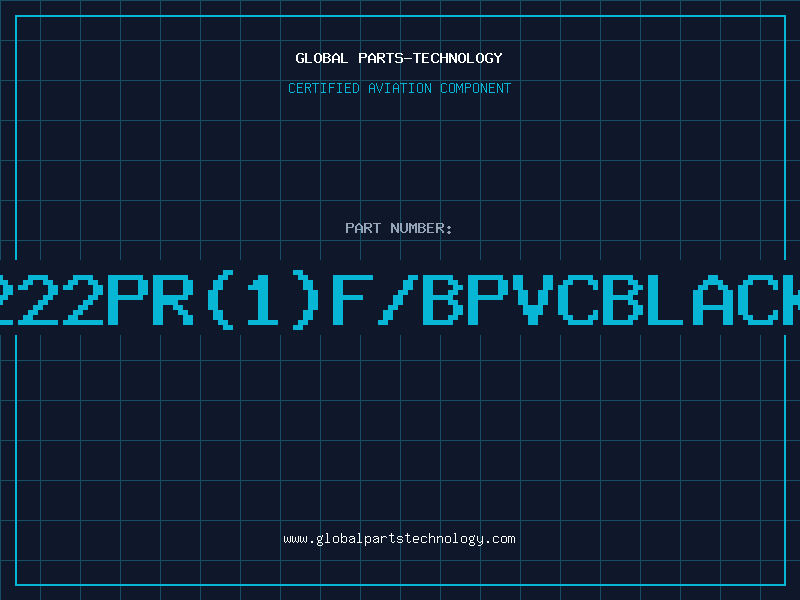The height and width of the screenshot is (600, 800).
Task: Select the CERTIFIED AVIATION COMPONENT subtitle
Action: (399, 88)
